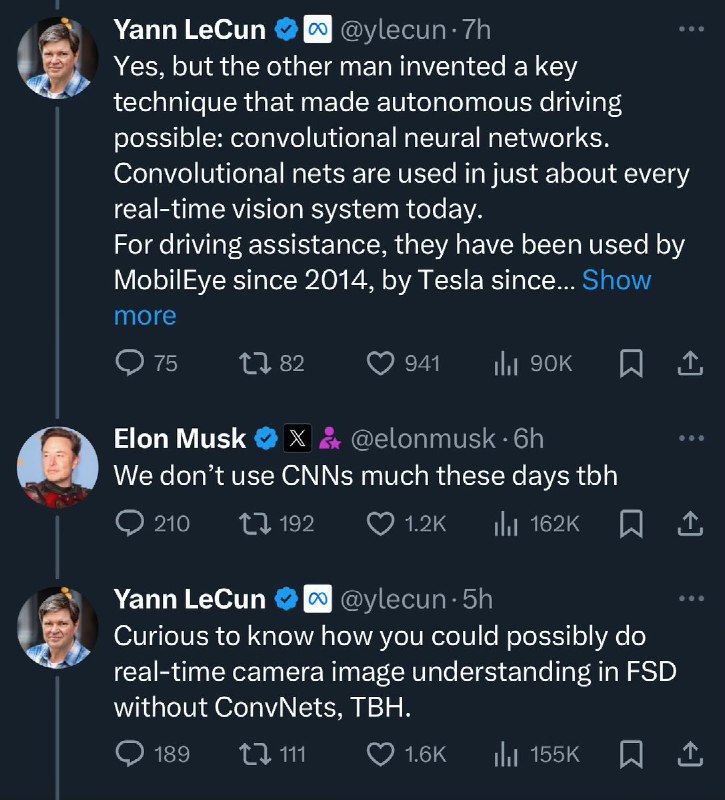Bookmark the first Yann LeCun tweet
The image size is (725, 800).
(631, 364)
